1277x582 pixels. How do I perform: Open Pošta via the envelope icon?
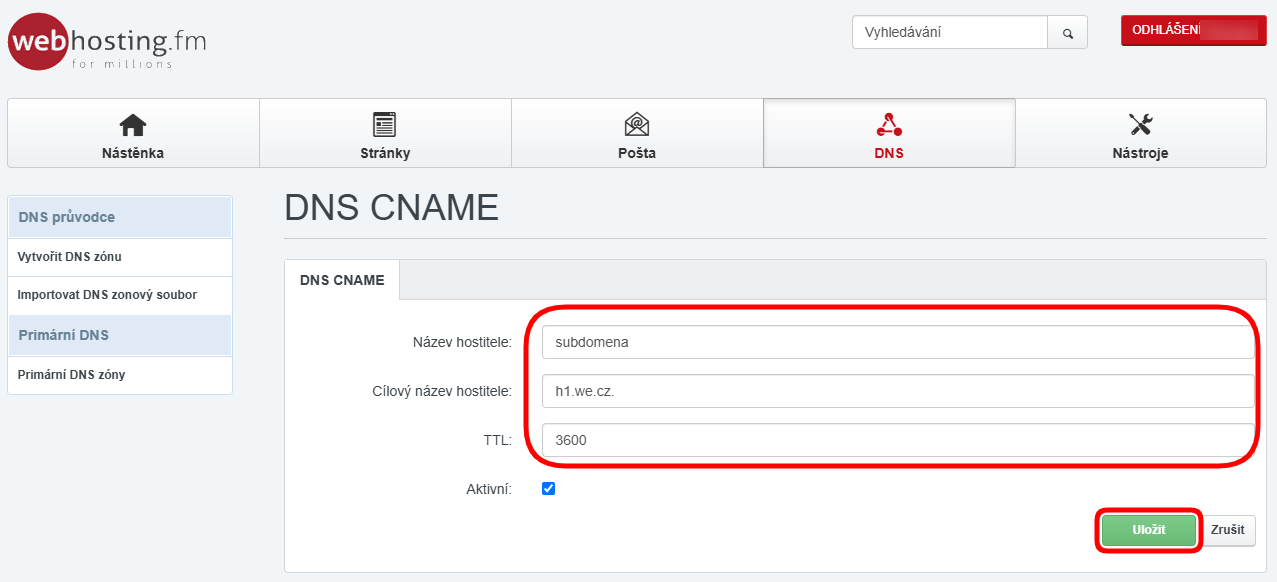[636, 124]
